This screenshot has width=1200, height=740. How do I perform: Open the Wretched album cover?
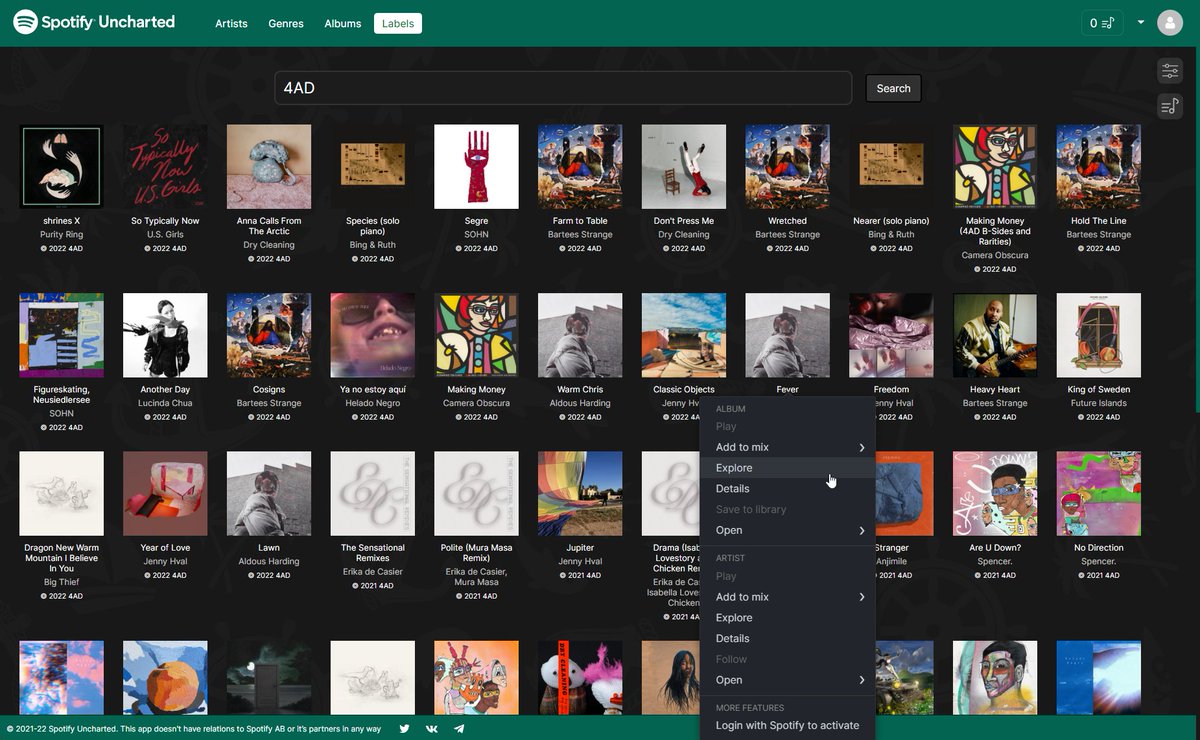(x=787, y=166)
